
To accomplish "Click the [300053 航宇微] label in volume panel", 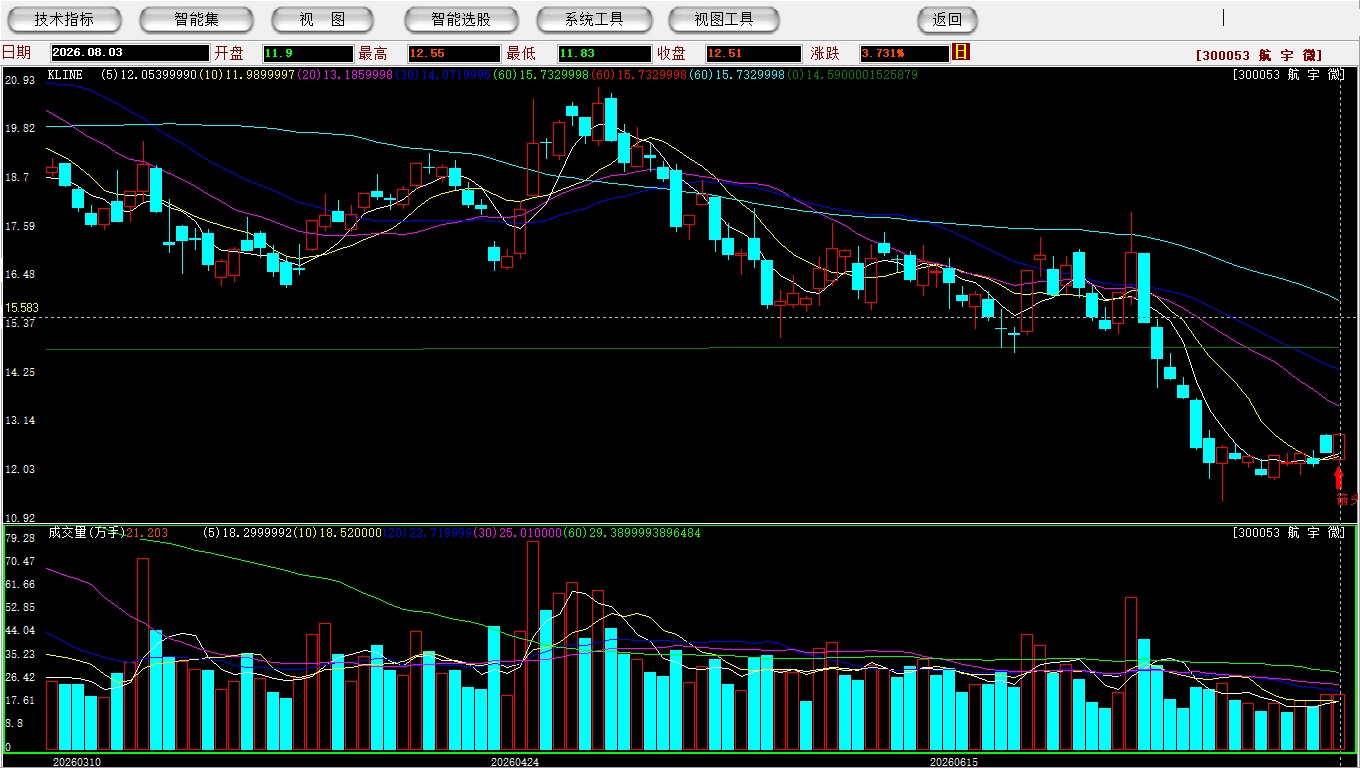I will [1289, 533].
